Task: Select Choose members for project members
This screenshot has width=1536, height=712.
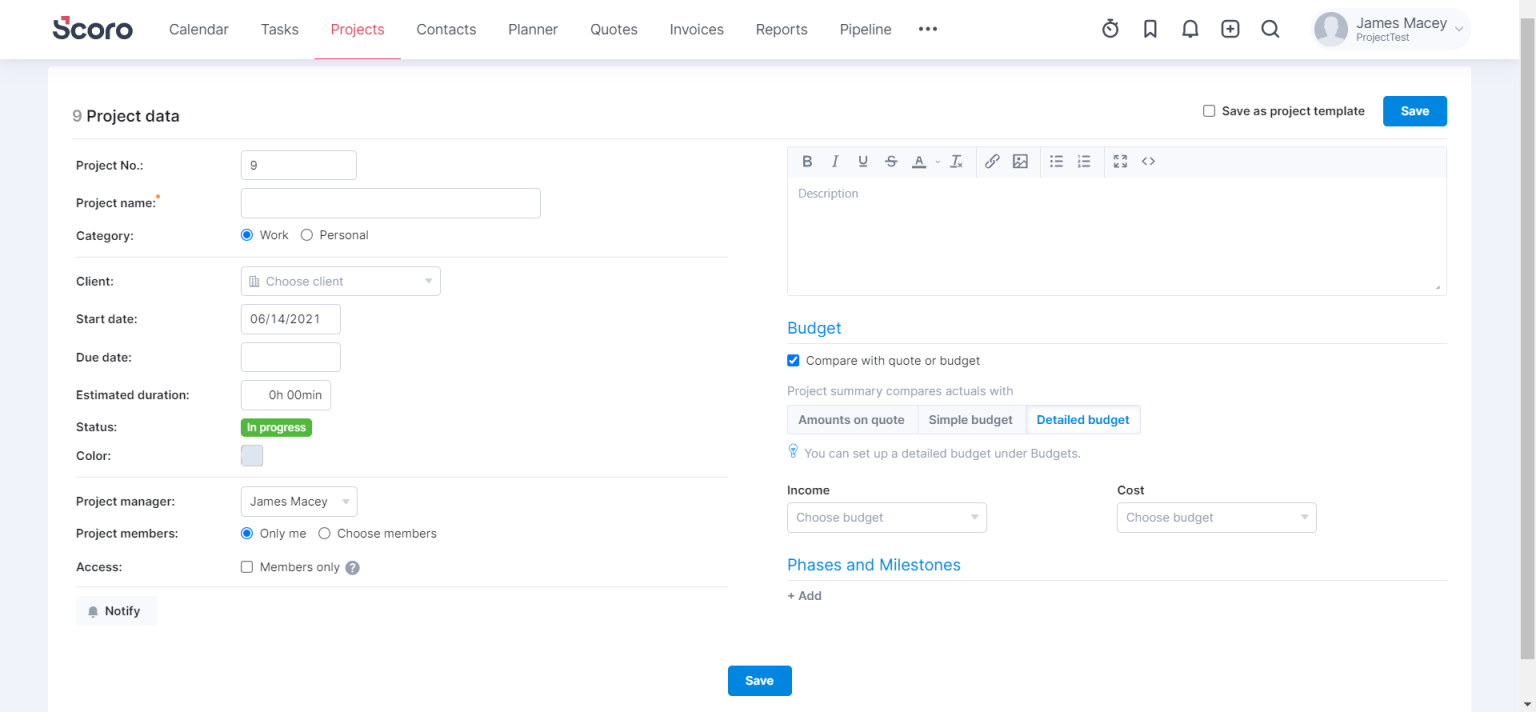Action: tap(324, 533)
